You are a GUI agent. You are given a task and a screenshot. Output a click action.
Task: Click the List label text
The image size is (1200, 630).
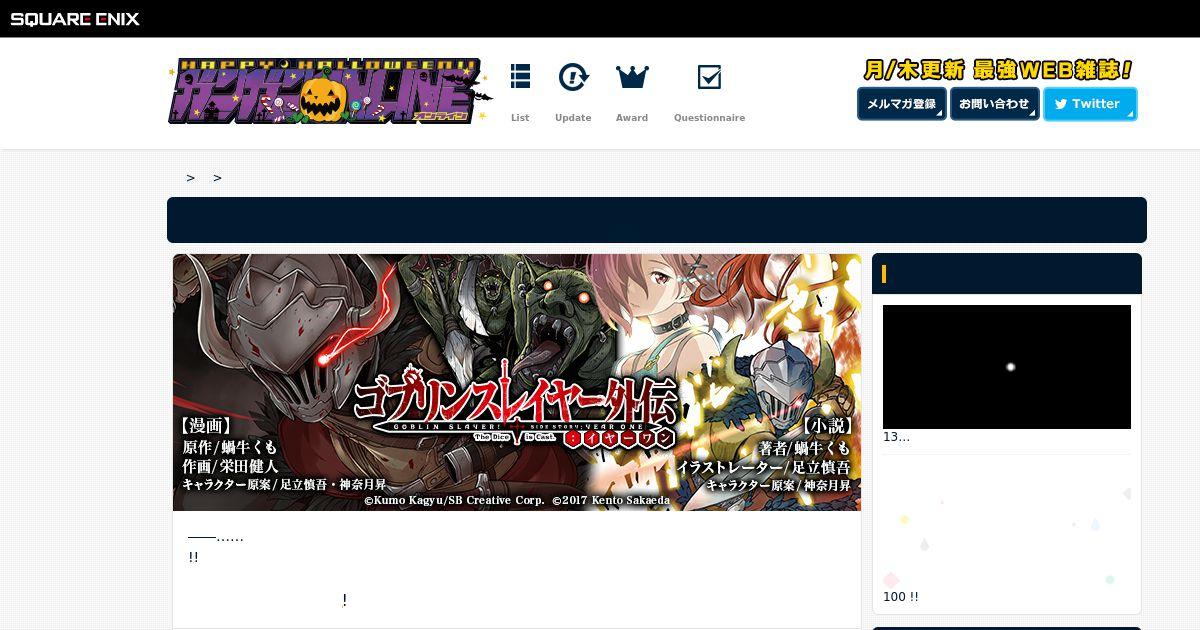520,118
